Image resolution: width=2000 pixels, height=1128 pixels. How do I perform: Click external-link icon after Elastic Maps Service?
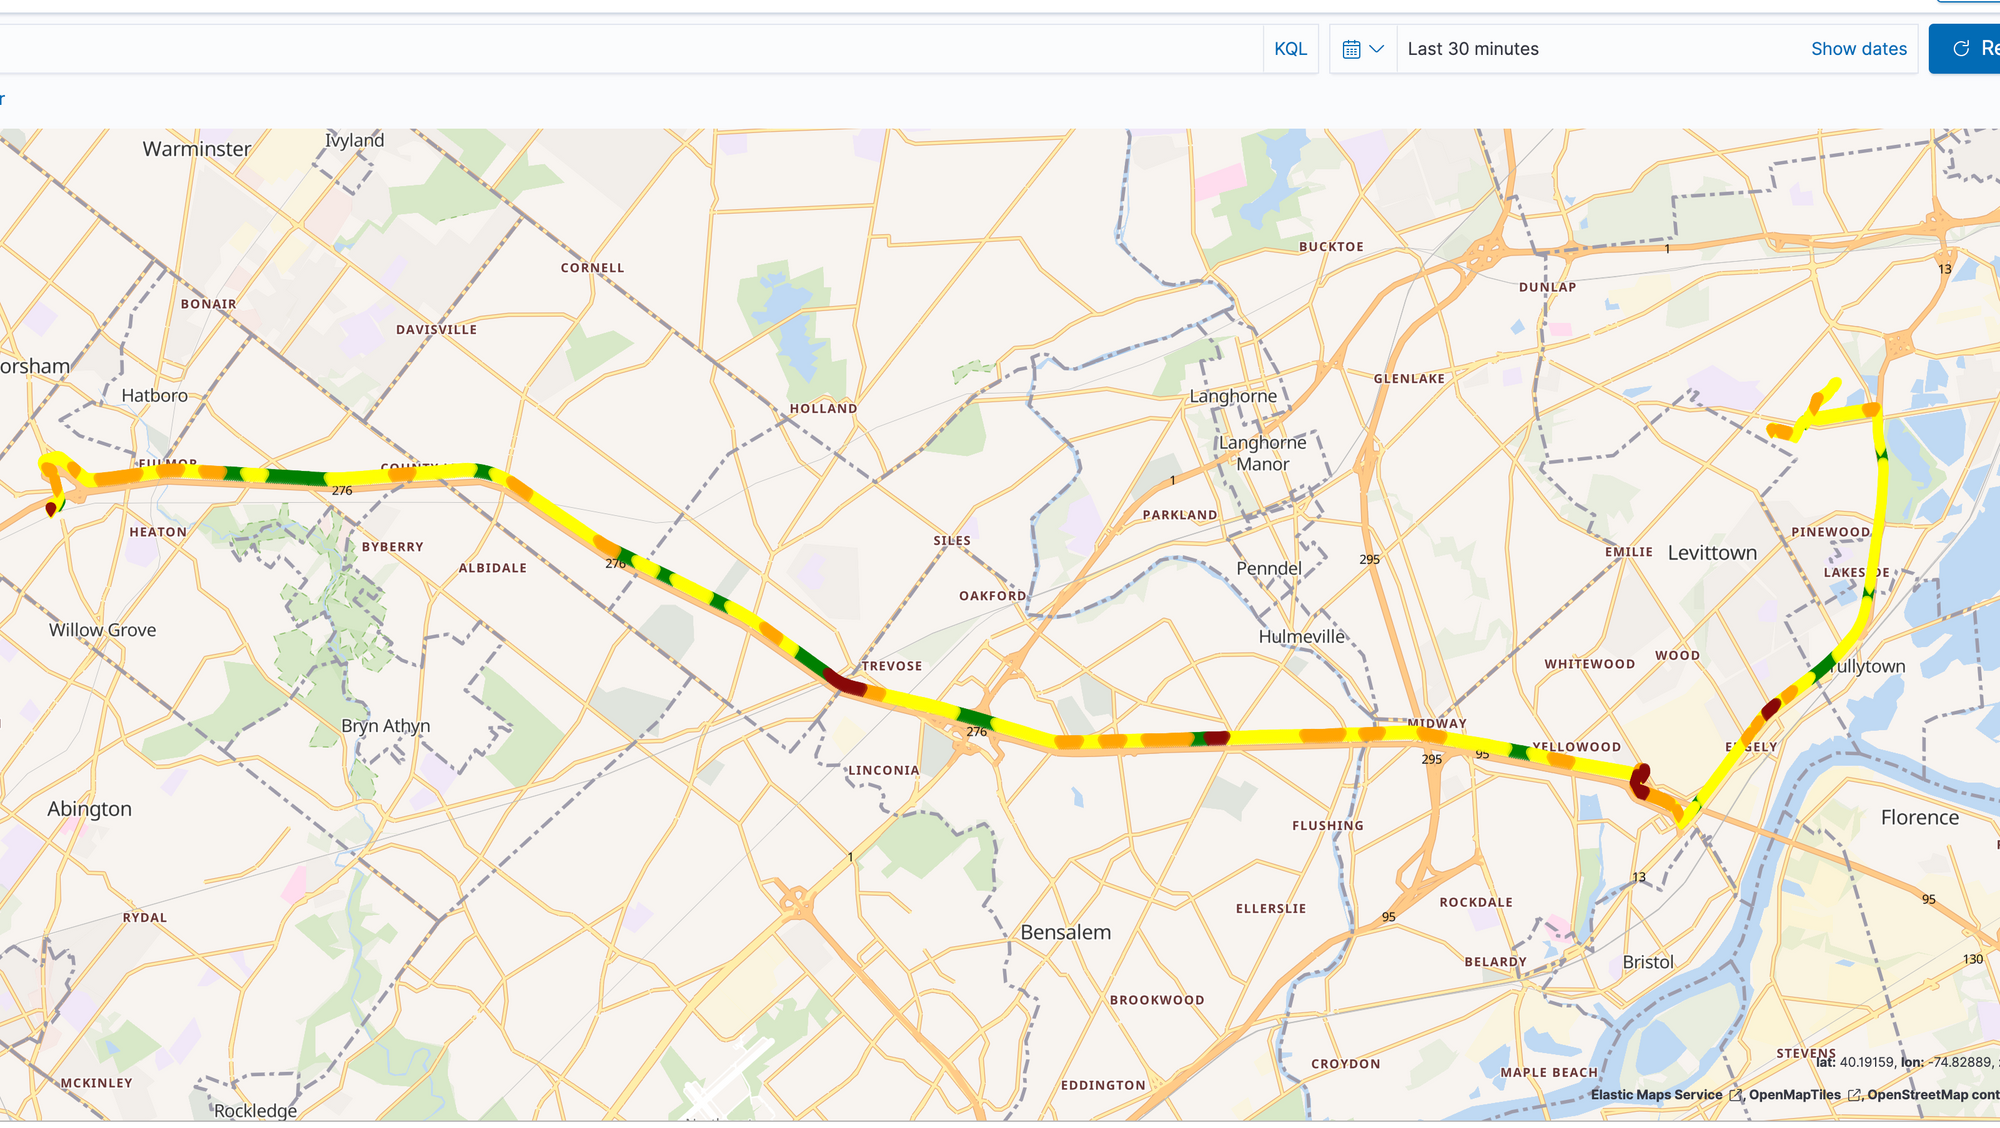coord(1735,1096)
